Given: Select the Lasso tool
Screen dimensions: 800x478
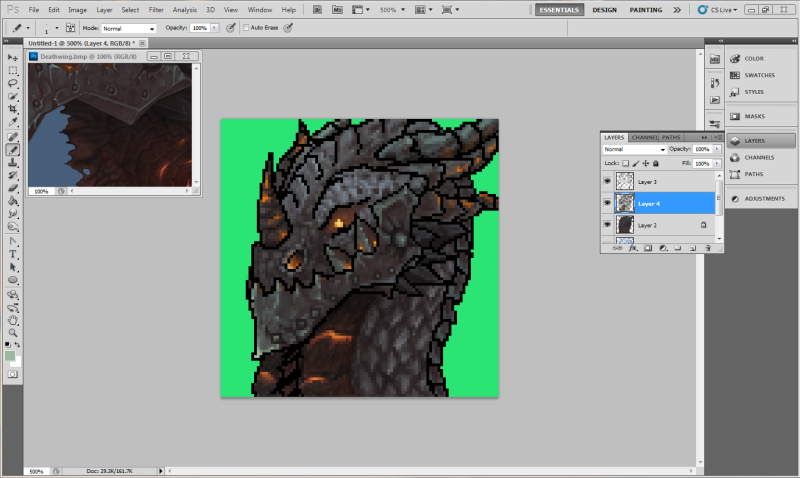Looking at the screenshot, I should 13,83.
